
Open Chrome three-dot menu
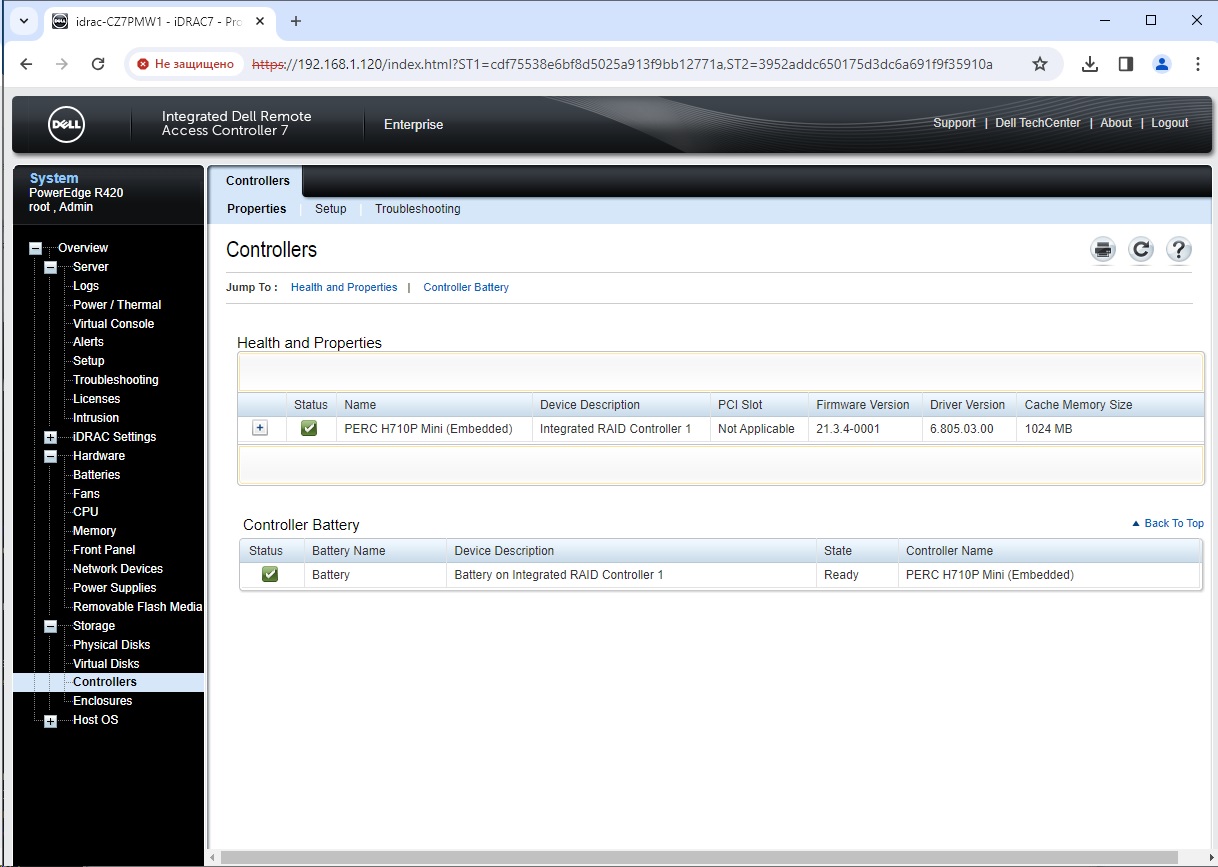pos(1198,64)
